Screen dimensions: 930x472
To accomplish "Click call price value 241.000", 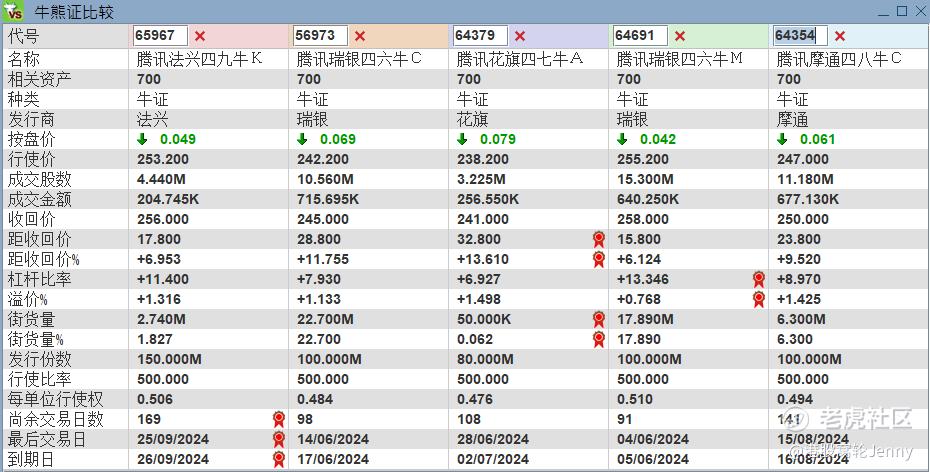I will (x=483, y=219).
